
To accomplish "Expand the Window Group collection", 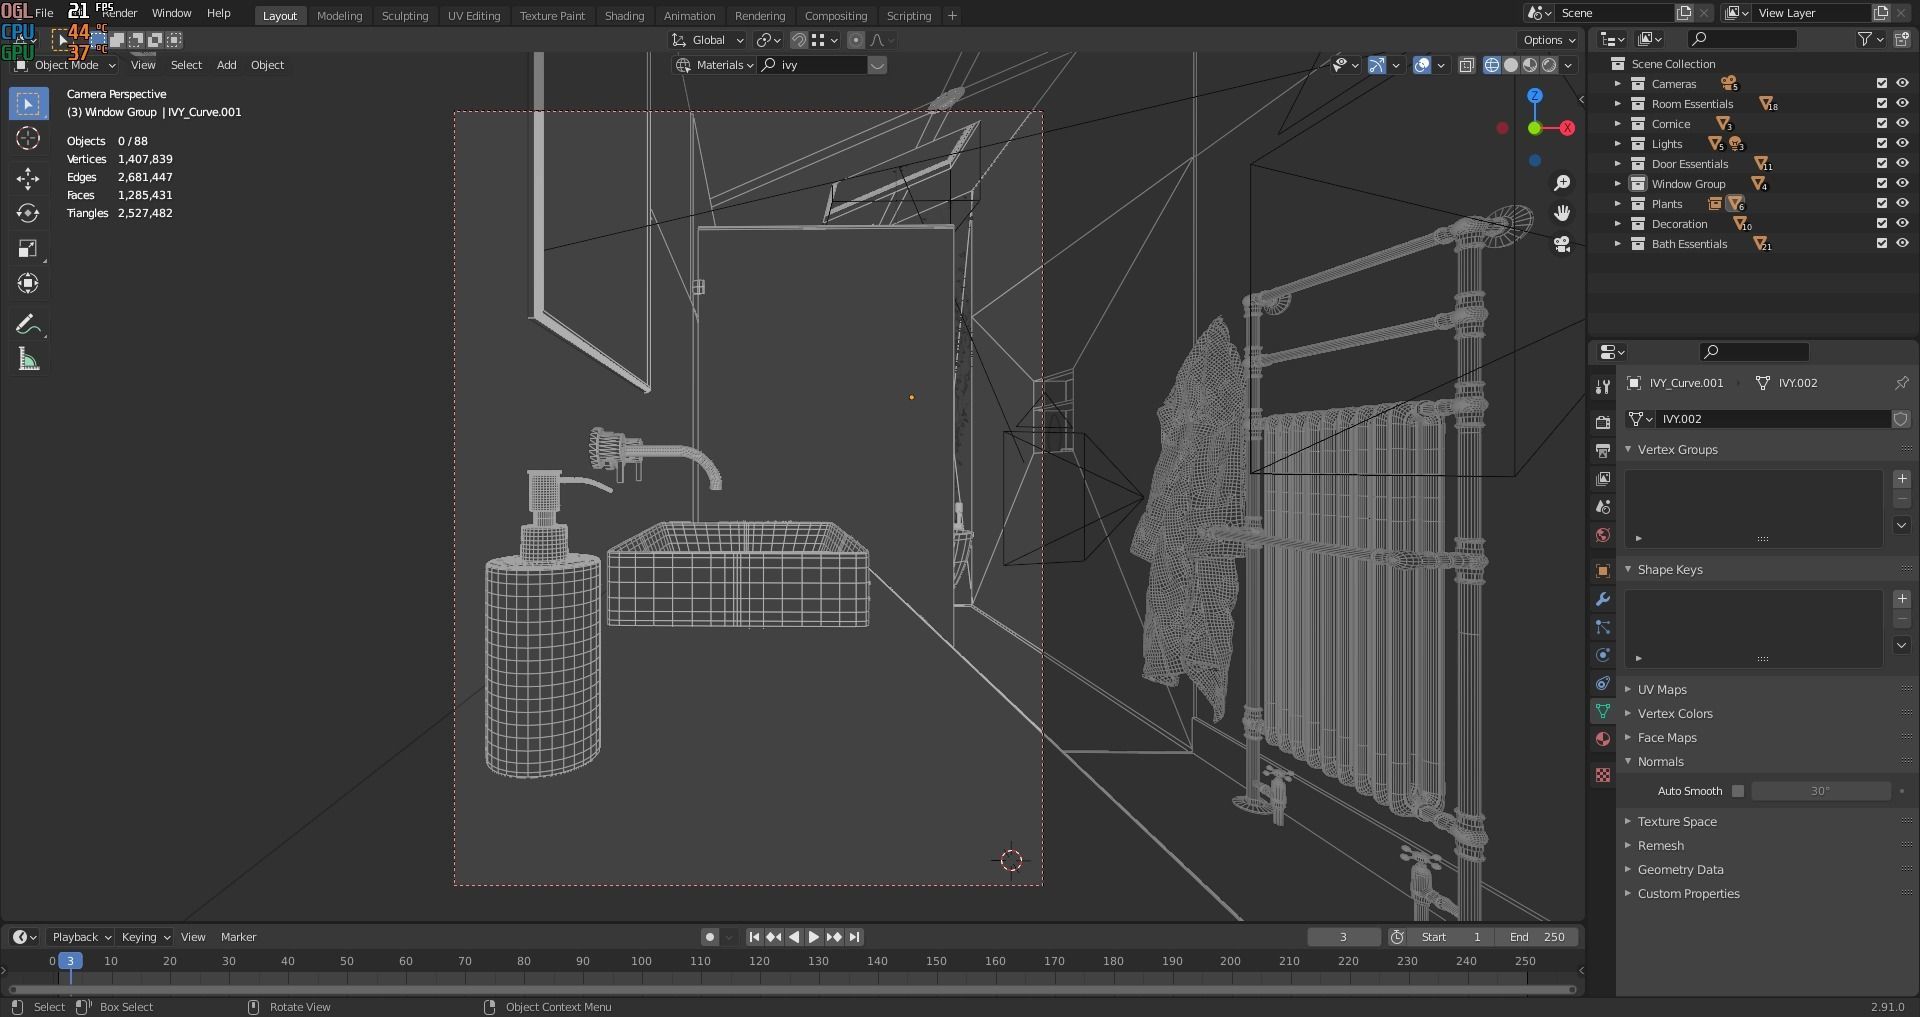I will click(x=1617, y=184).
